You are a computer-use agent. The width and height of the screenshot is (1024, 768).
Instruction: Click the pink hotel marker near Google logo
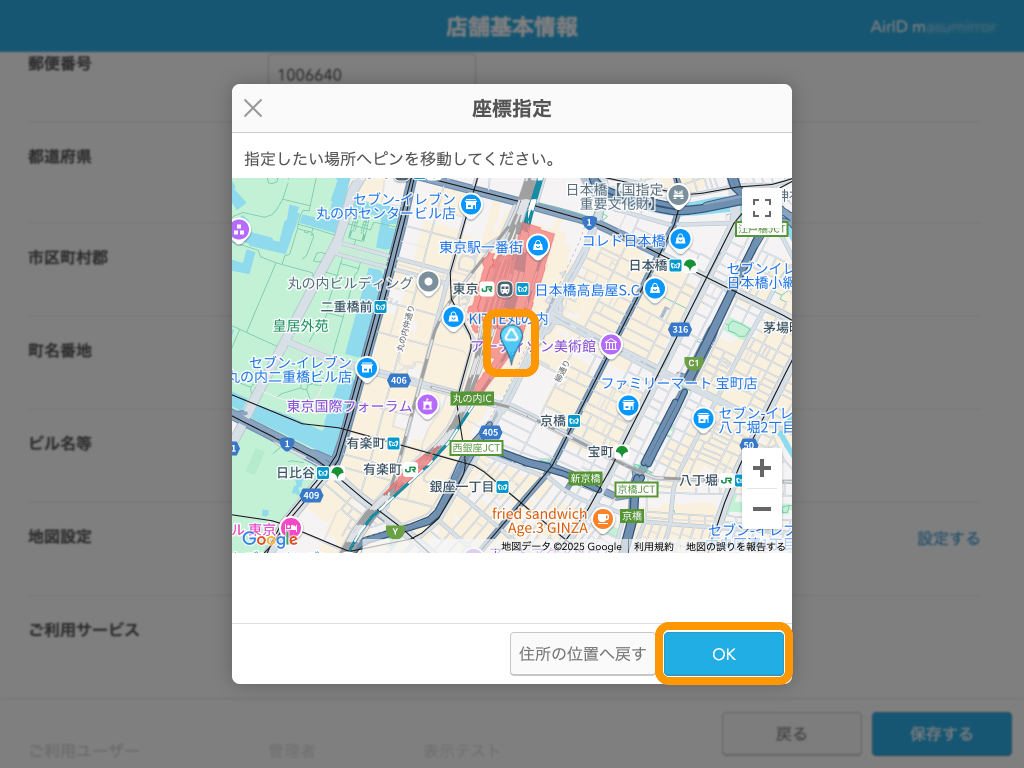(x=291, y=528)
